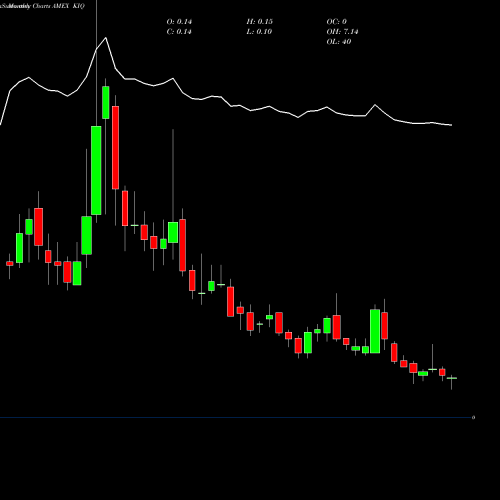Screen dimensions: 500x500
Task: Click the 'OL: 40' readout
Action: coord(339,42)
